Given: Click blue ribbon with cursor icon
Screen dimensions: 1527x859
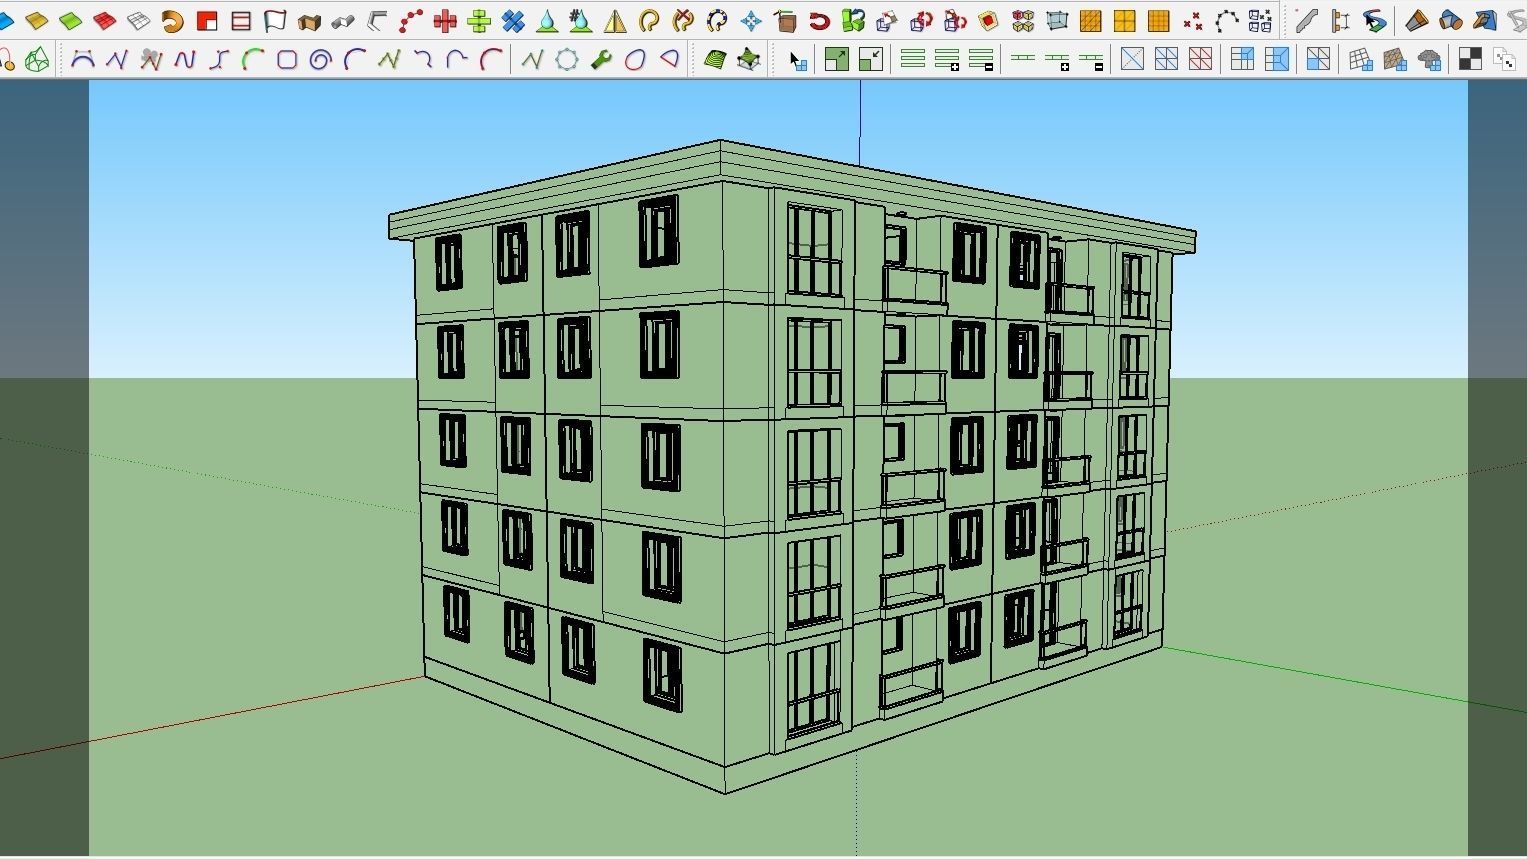Looking at the screenshot, I should point(1375,21).
